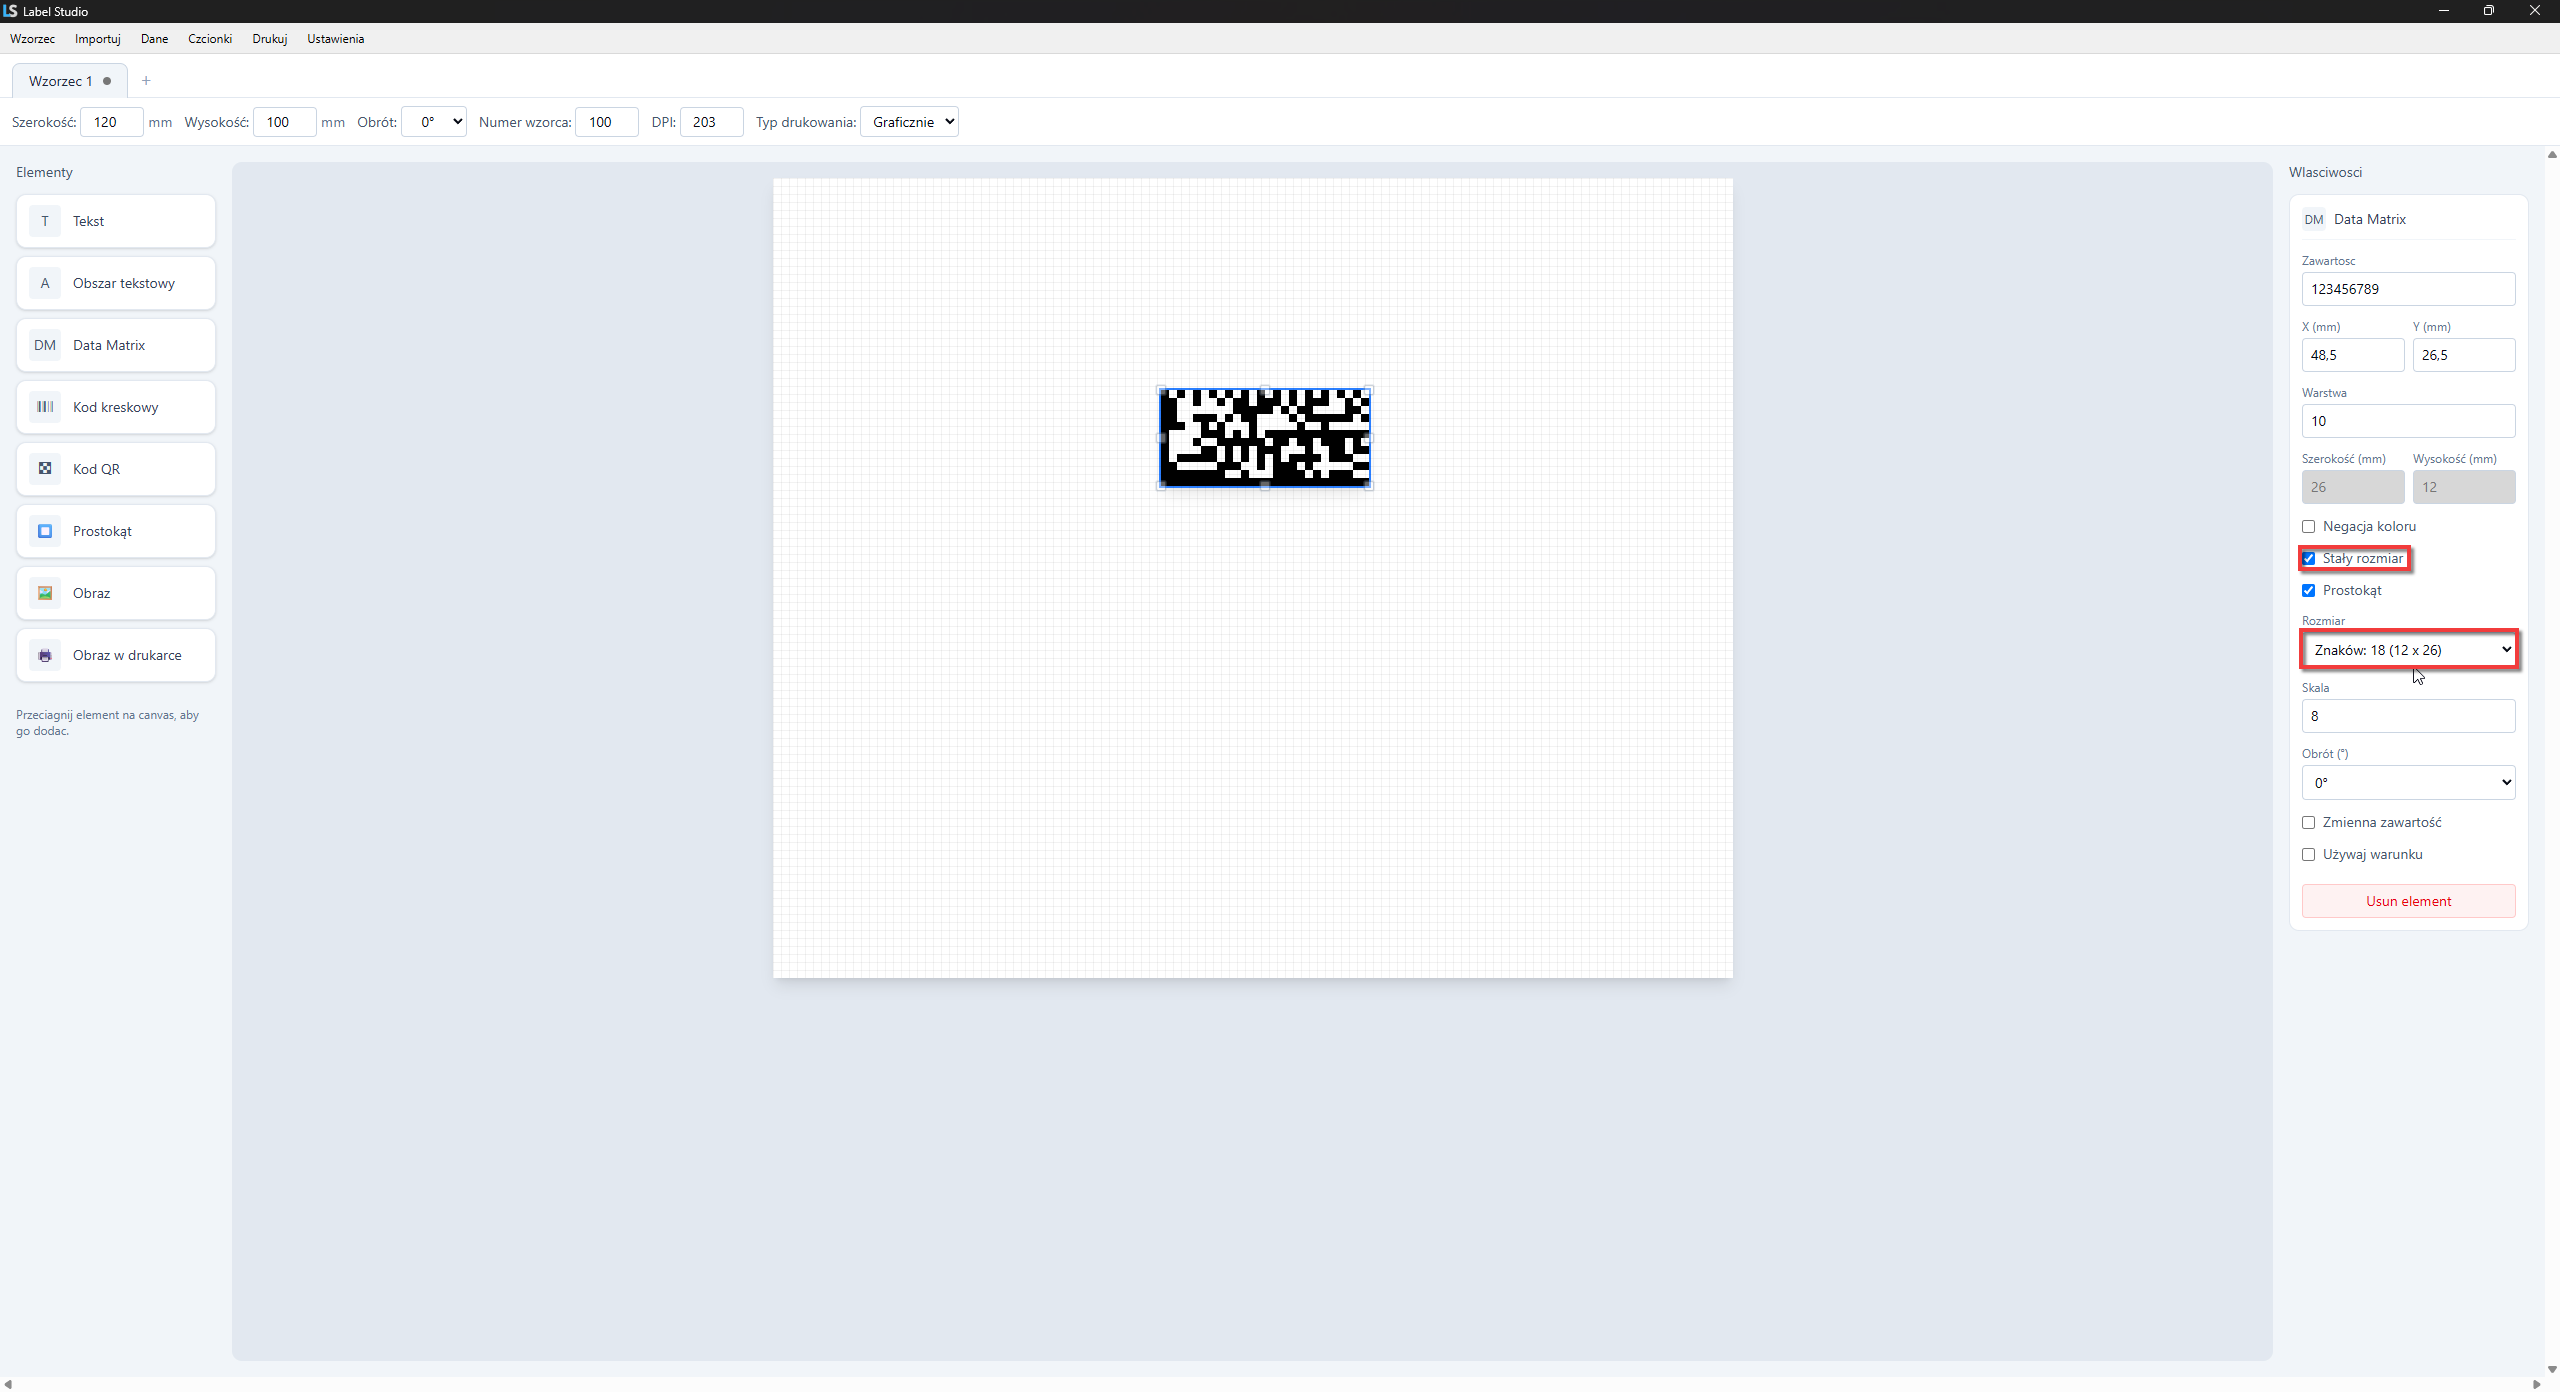Select the Obraz w drukarce printer icon
Image resolution: width=2560 pixels, height=1392 pixels.
pos(45,655)
